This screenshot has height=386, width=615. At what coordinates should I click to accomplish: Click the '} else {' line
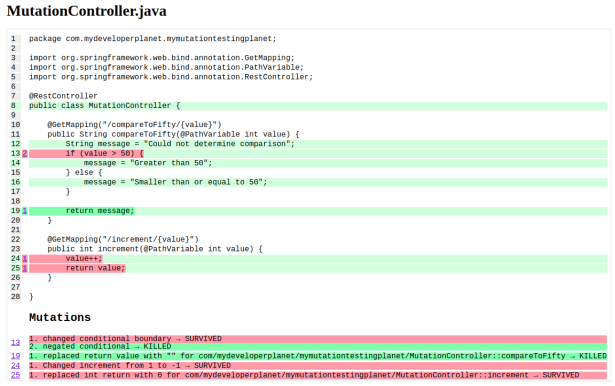(84, 172)
